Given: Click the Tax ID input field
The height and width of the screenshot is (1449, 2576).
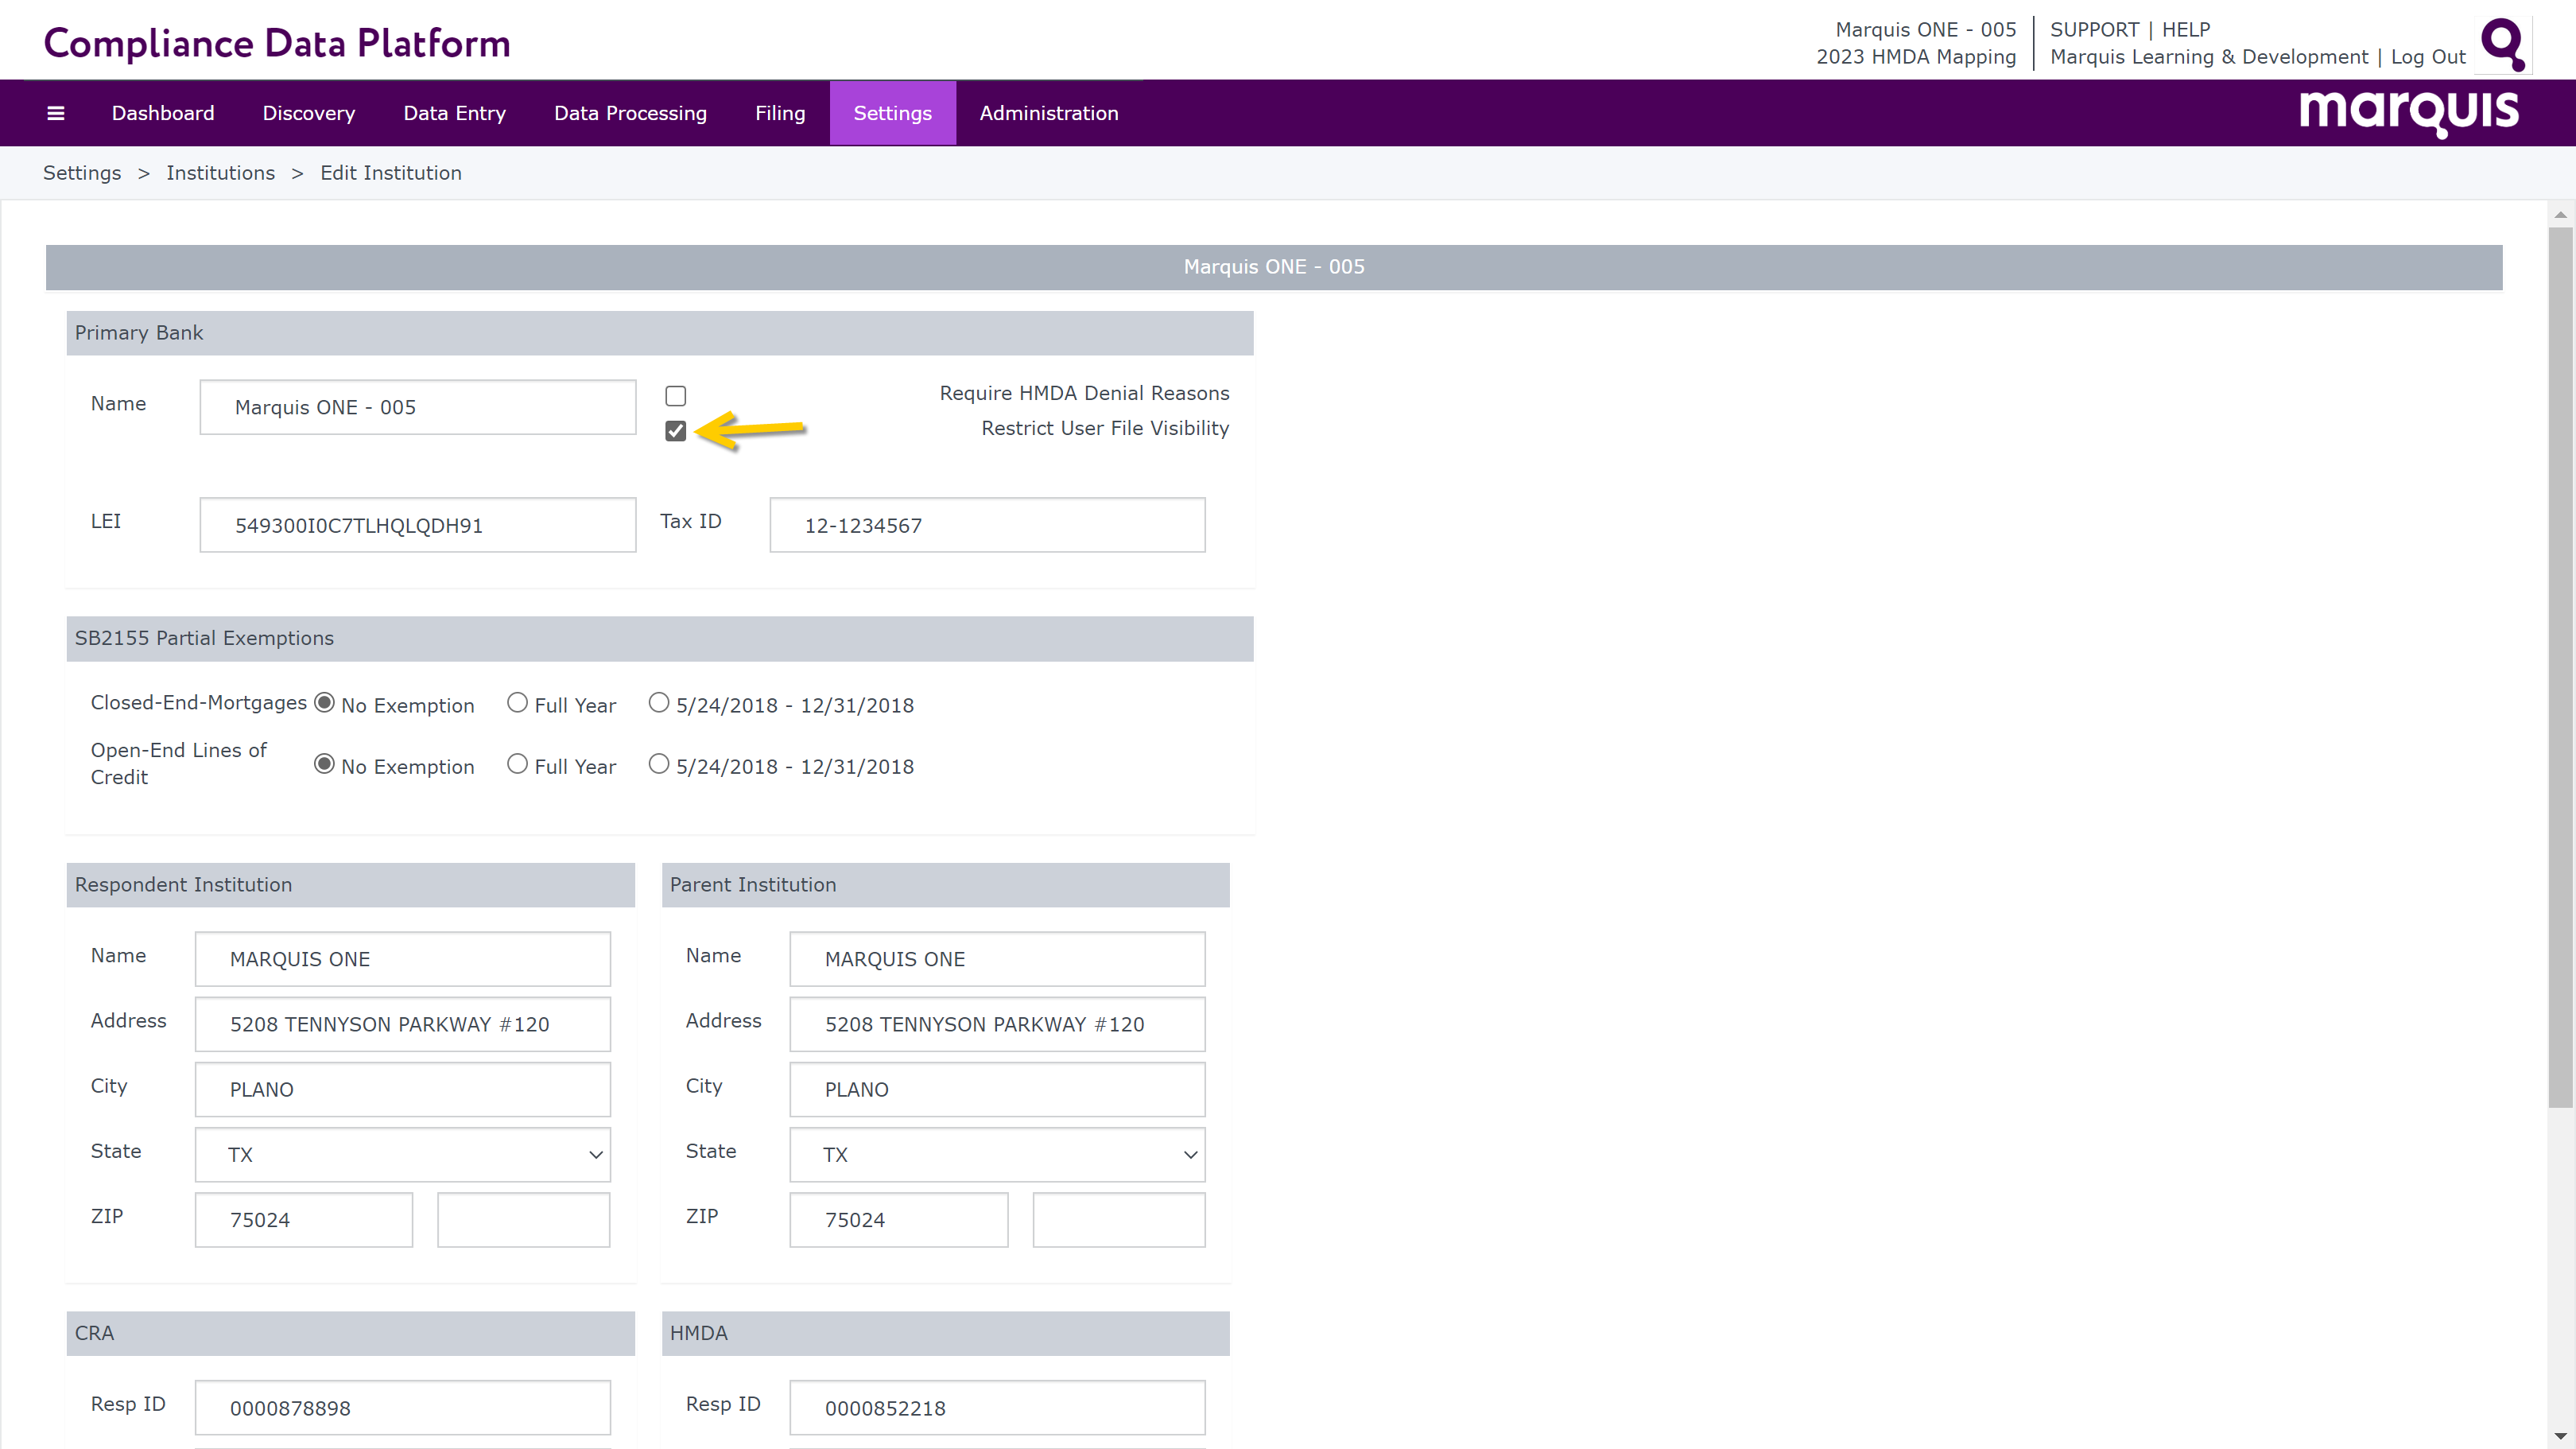Looking at the screenshot, I should [x=987, y=525].
